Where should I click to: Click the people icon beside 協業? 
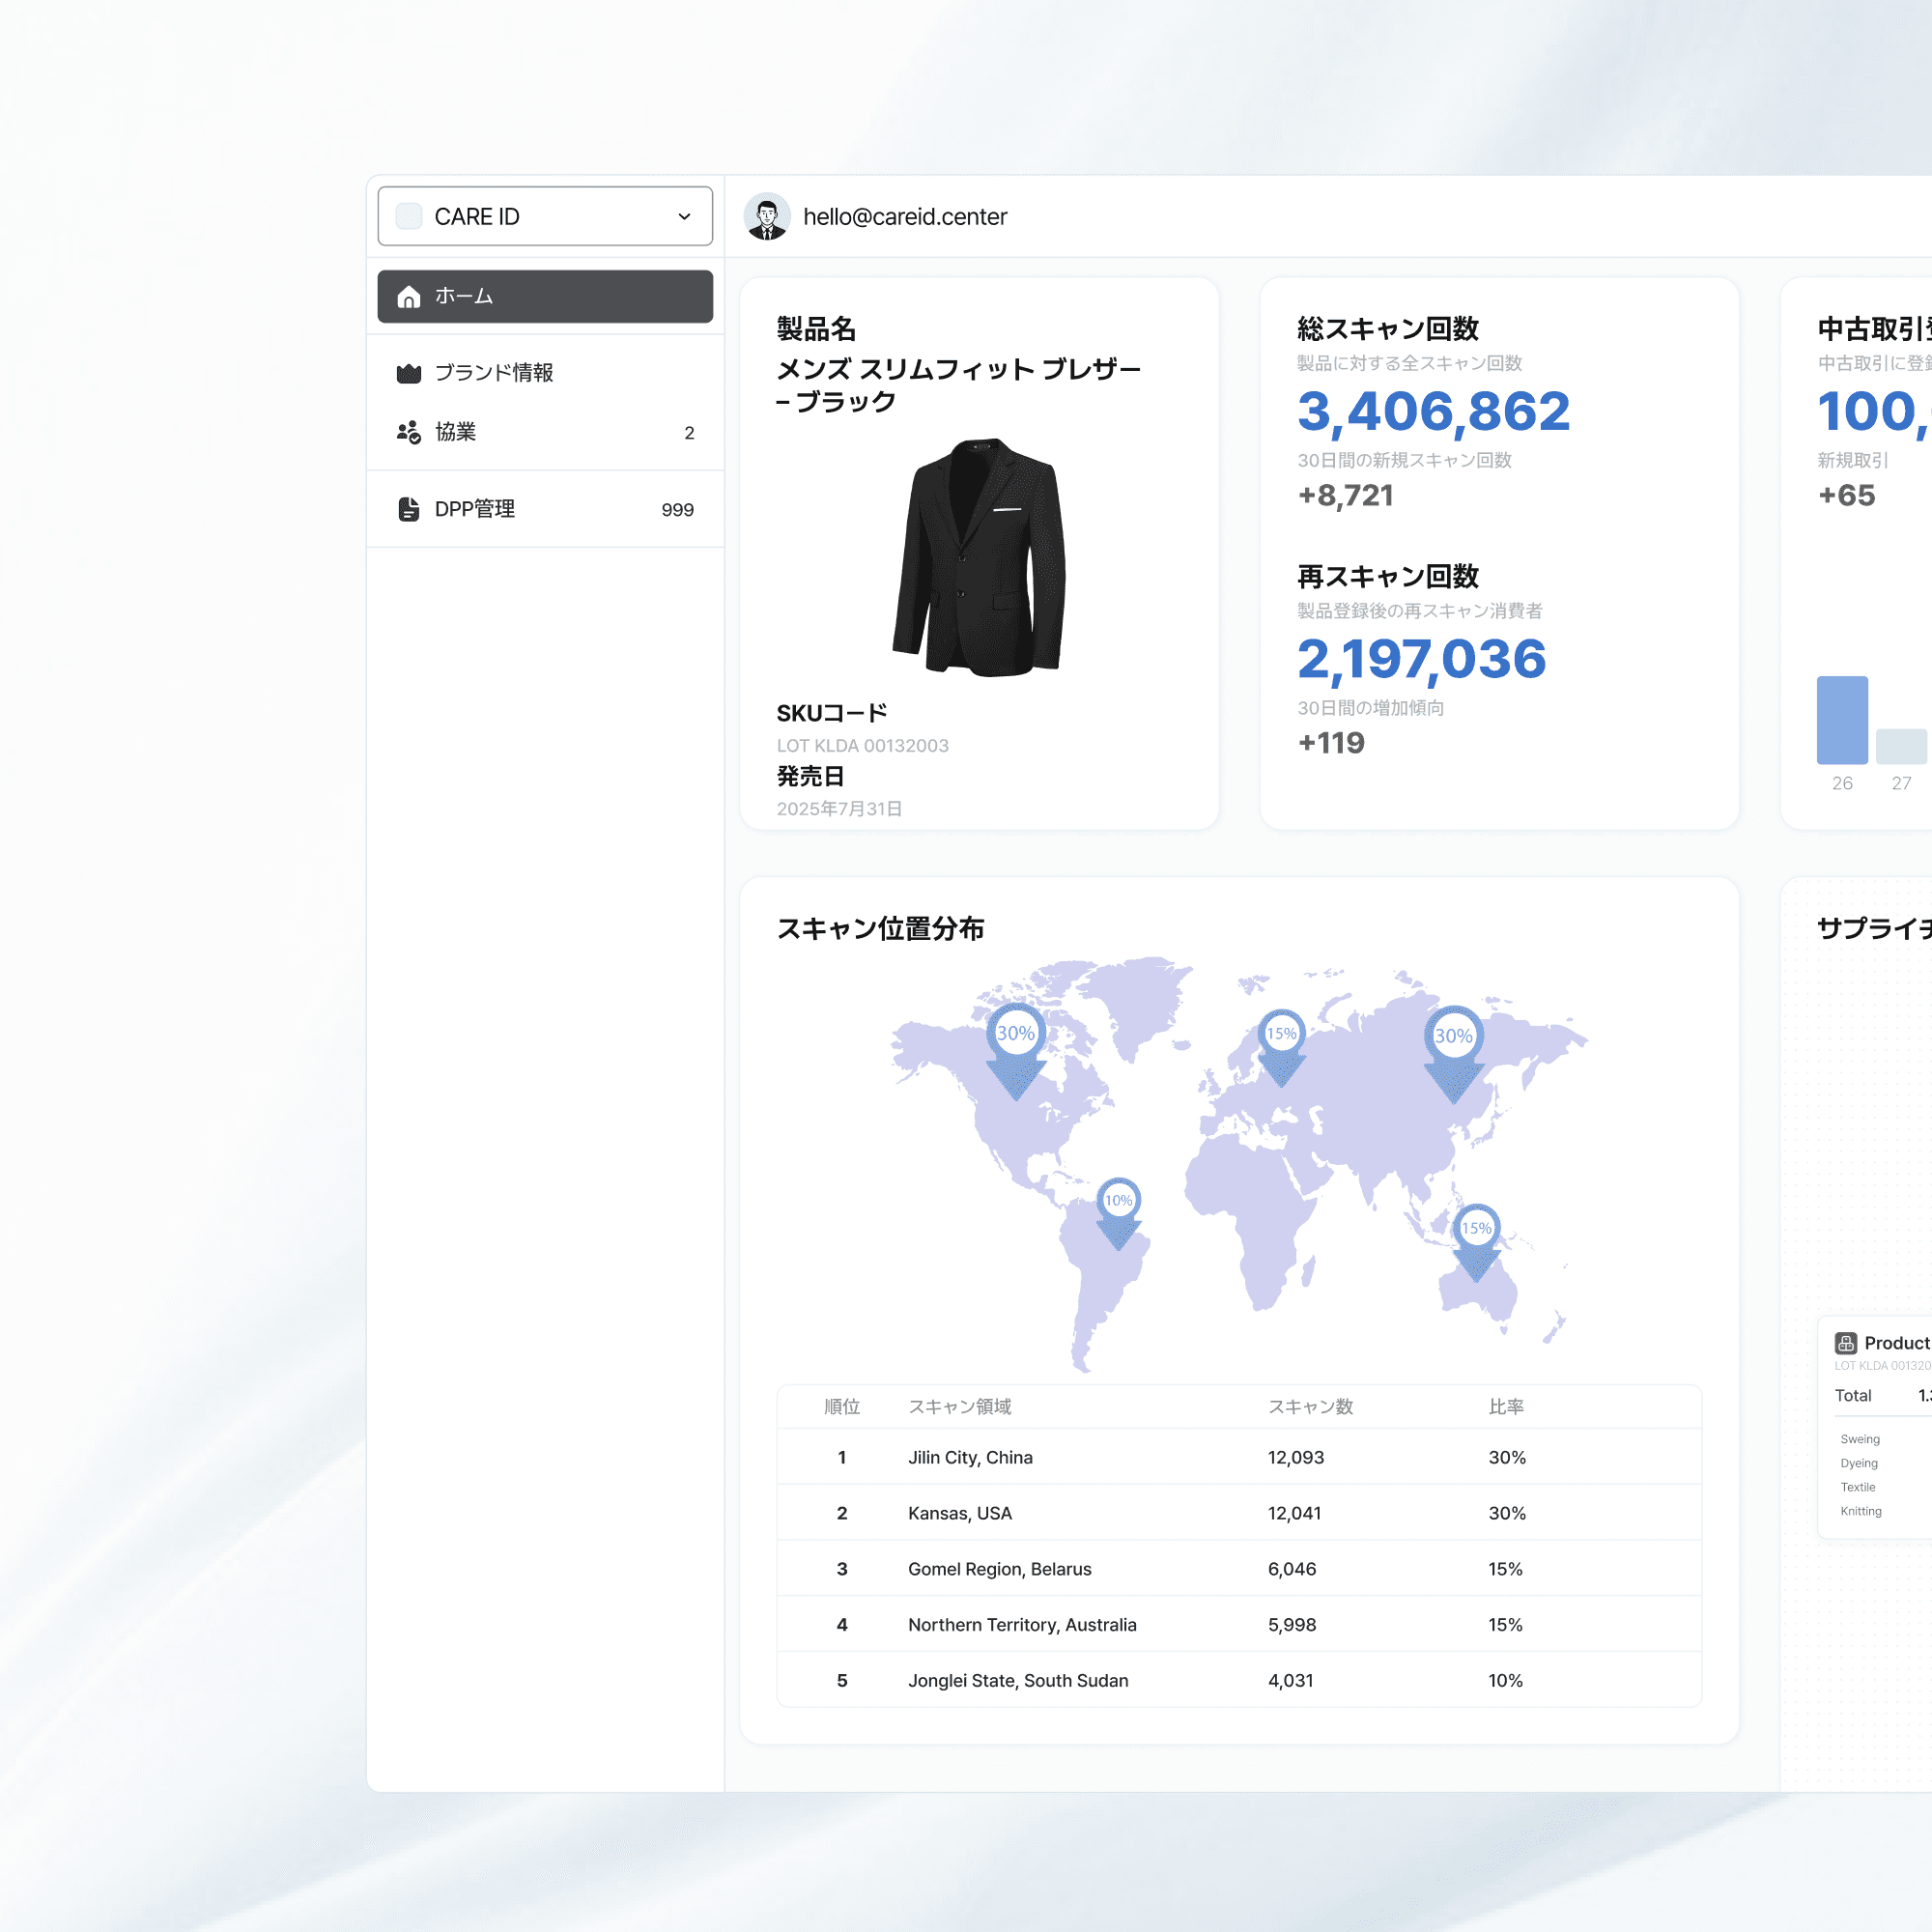[x=408, y=432]
